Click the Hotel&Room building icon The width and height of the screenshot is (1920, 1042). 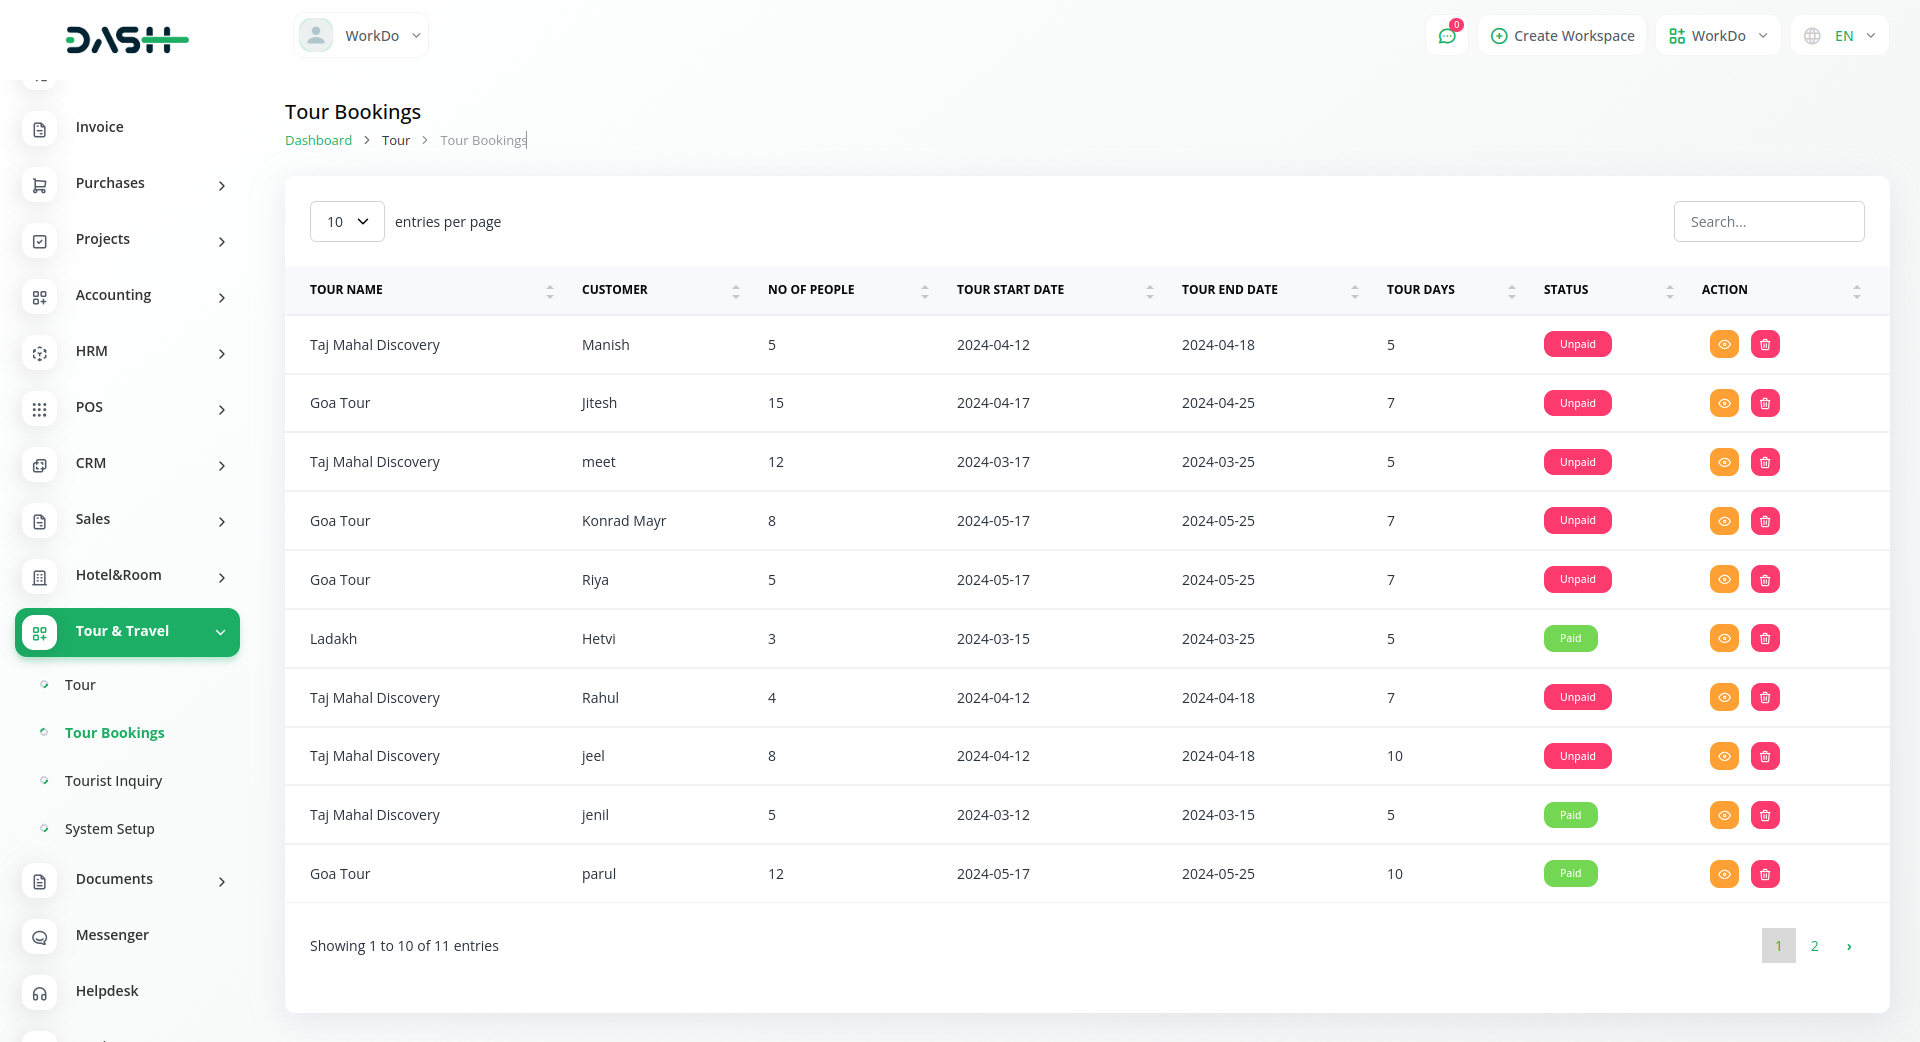[40, 577]
